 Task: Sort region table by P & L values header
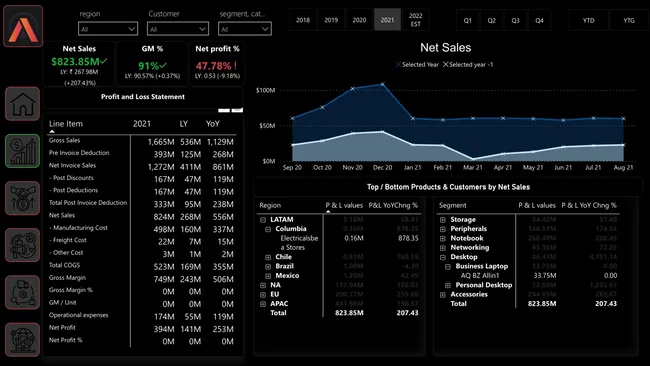(x=344, y=205)
